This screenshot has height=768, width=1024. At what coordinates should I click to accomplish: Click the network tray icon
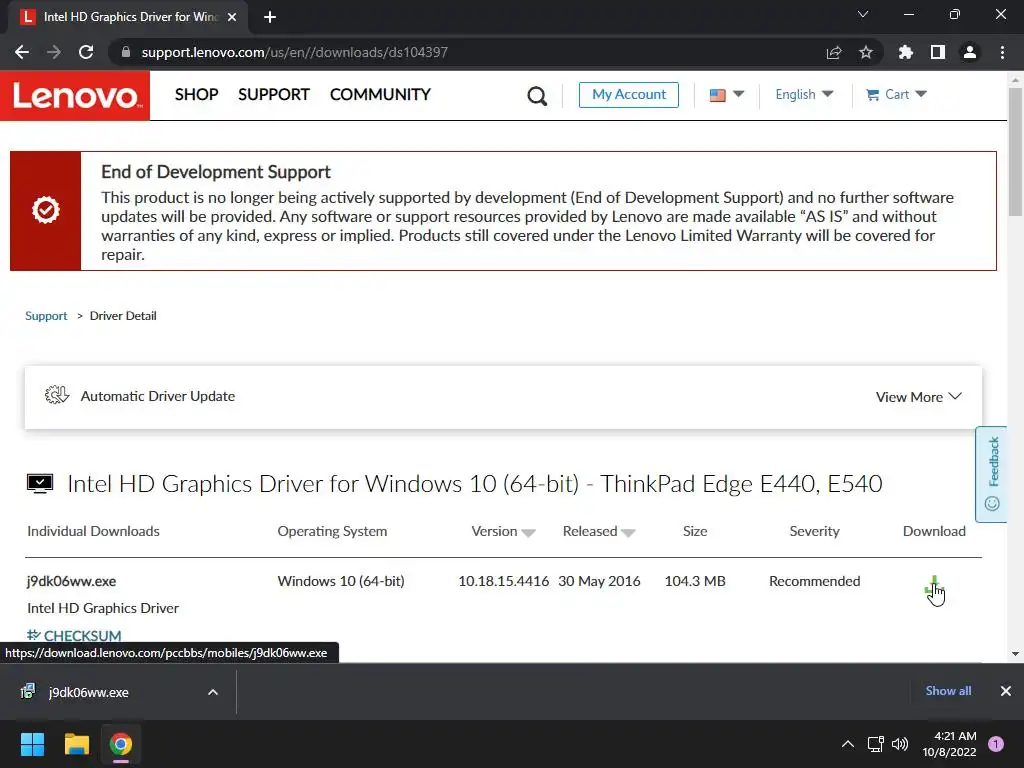(x=875, y=744)
